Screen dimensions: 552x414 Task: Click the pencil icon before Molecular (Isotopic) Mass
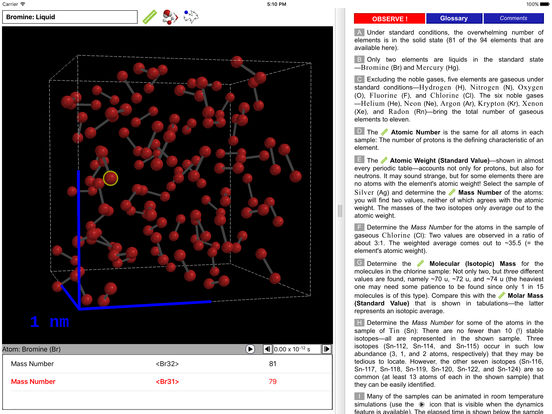click(420, 263)
